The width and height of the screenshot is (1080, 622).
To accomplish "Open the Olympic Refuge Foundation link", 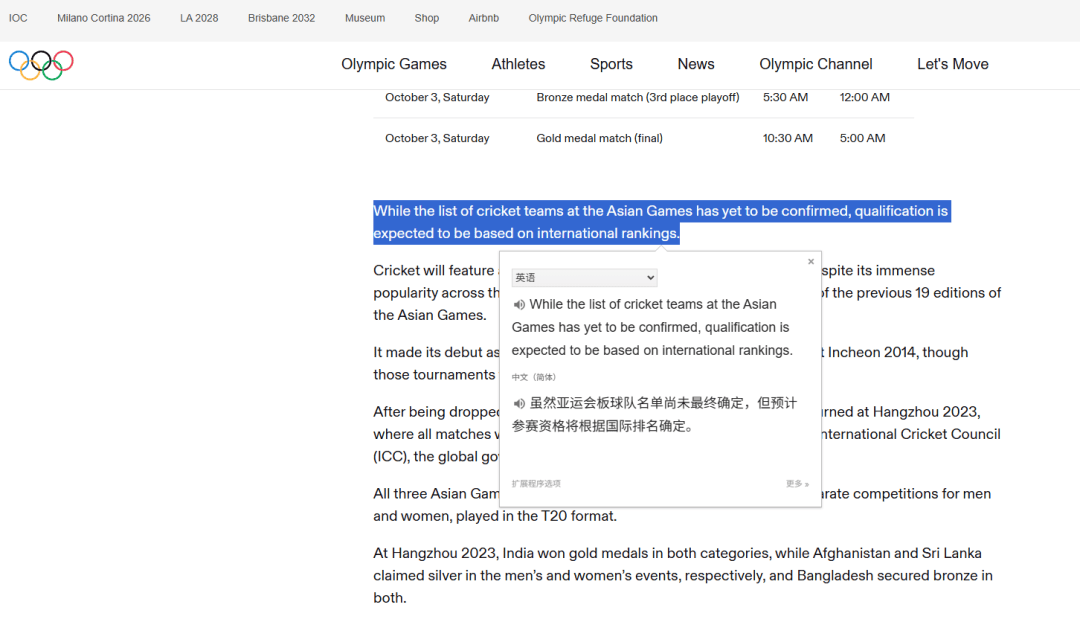I will coord(593,18).
